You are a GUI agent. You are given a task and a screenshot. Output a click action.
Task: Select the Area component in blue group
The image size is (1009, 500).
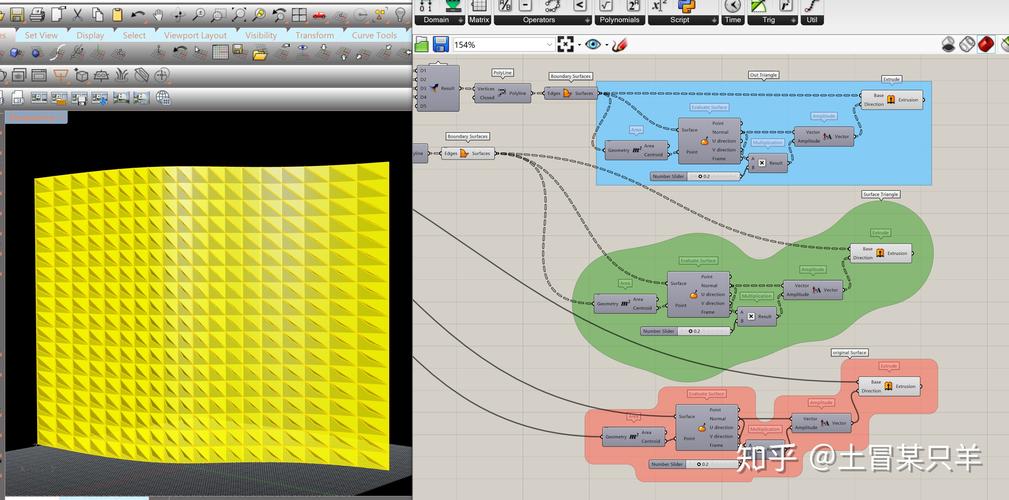[x=636, y=150]
